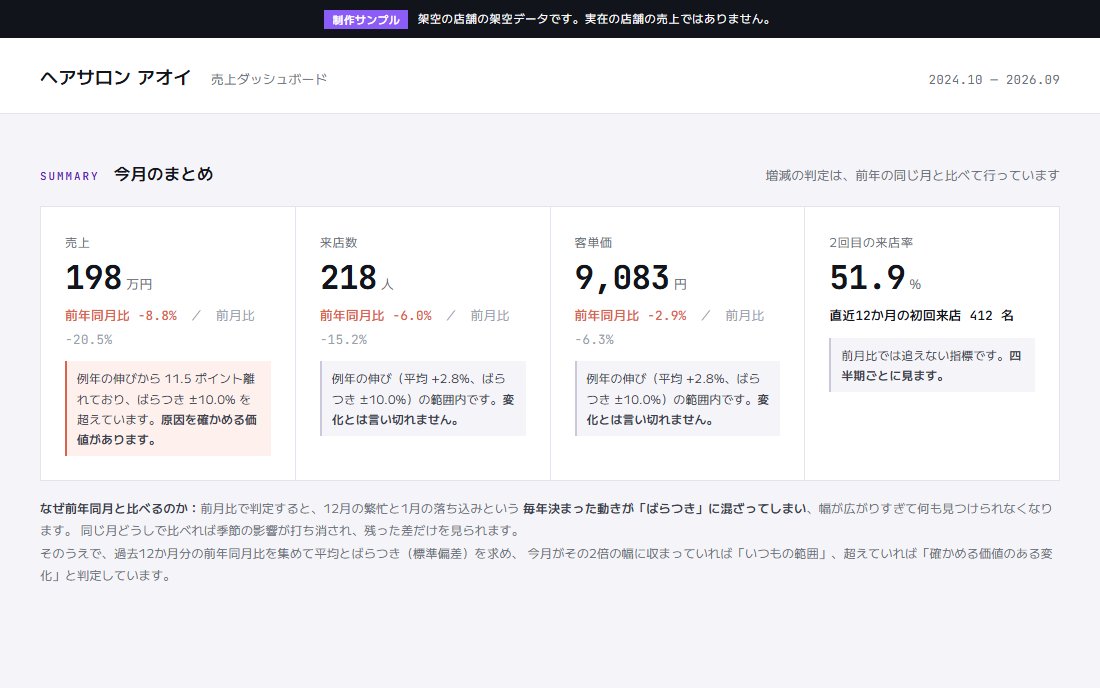Click the 架空の店舗の架空データです banner text
The height and width of the screenshot is (688, 1100).
pos(594,19)
